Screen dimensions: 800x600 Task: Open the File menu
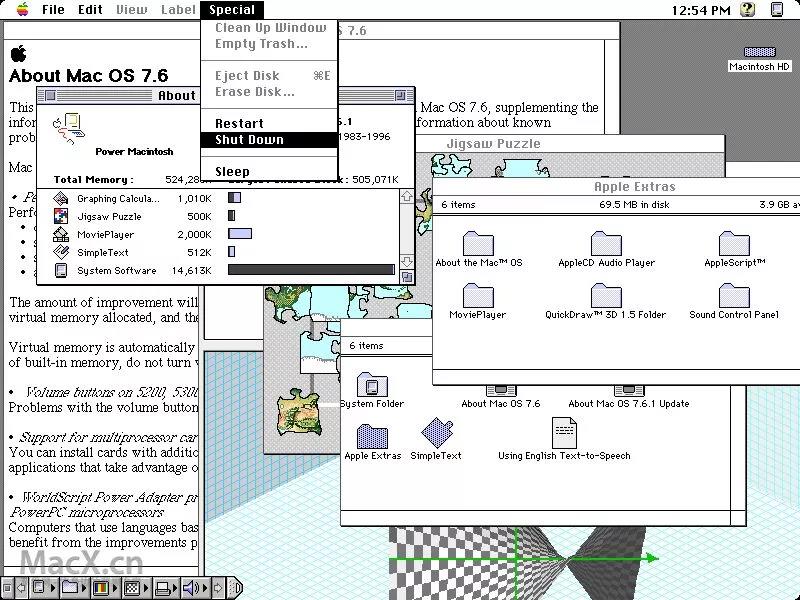pyautogui.click(x=53, y=10)
